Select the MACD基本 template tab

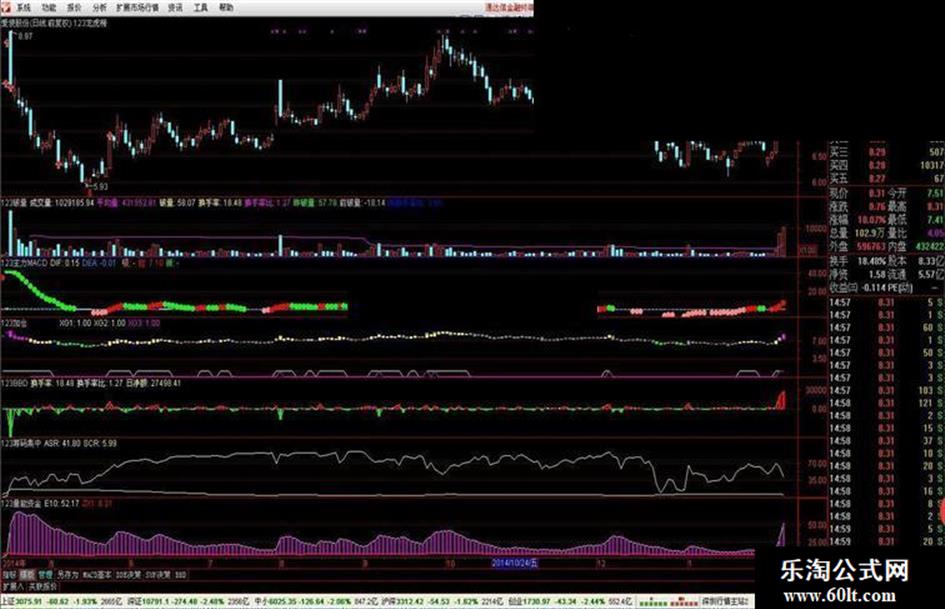[96, 575]
